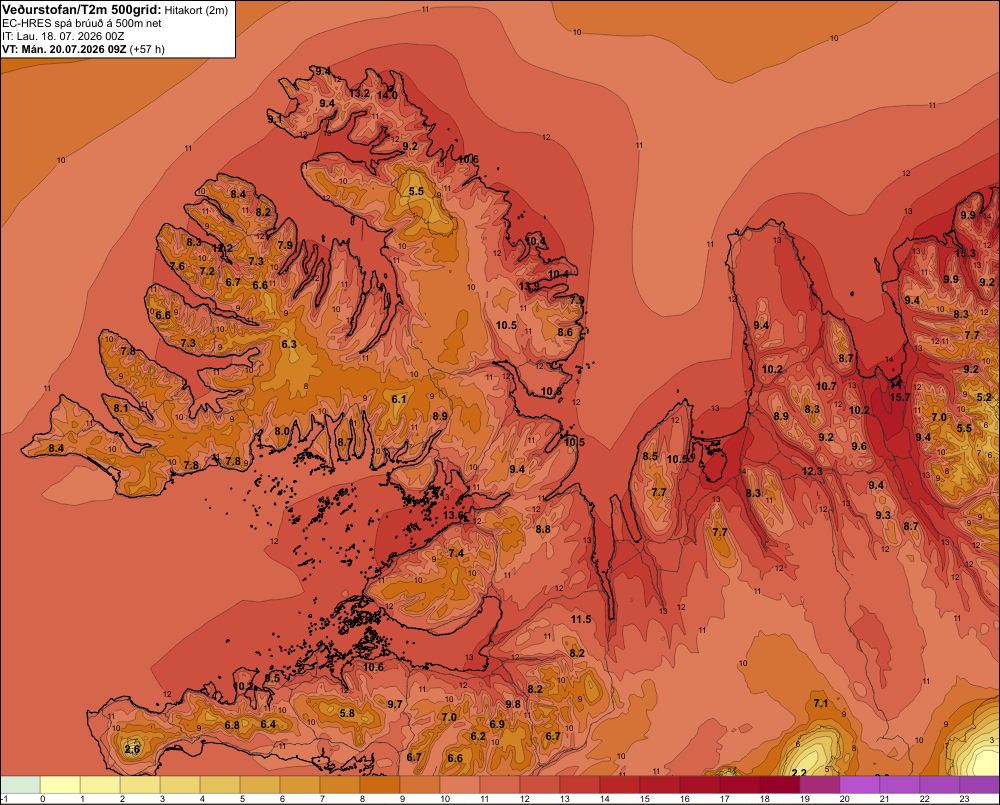This screenshot has width=1000, height=805.
Task: Click the orange legend swatch between 8 and 9
Action: [x=380, y=785]
